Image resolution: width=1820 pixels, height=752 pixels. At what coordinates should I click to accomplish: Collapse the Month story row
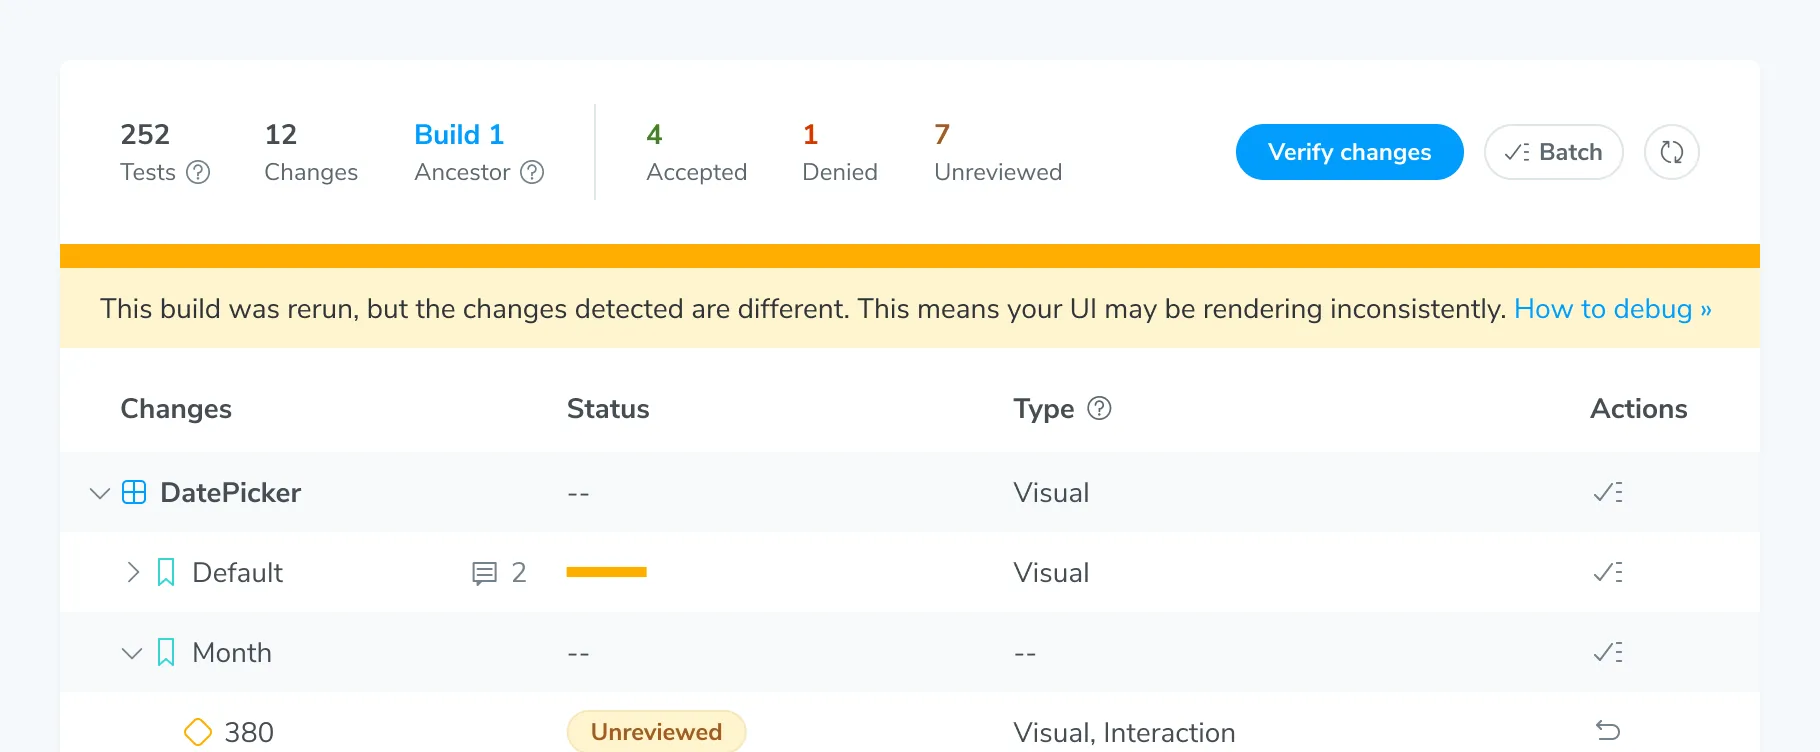point(131,653)
